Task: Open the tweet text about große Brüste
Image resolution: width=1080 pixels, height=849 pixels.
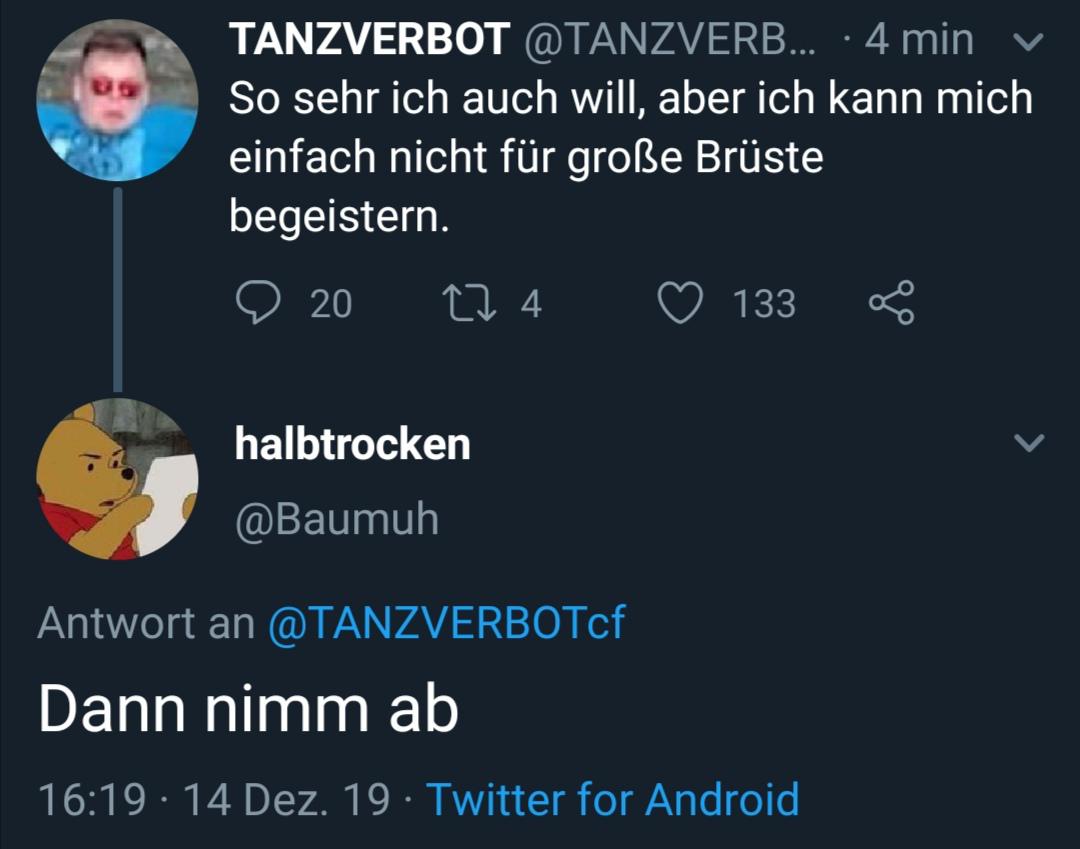Action: pos(630,157)
